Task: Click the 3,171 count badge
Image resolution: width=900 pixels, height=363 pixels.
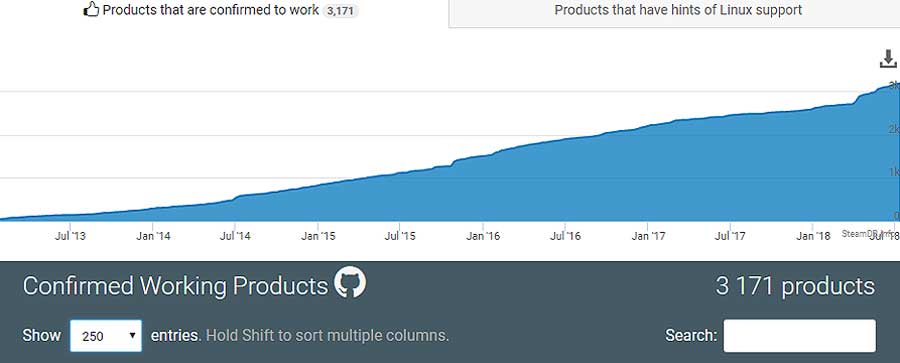Action: click(x=340, y=11)
